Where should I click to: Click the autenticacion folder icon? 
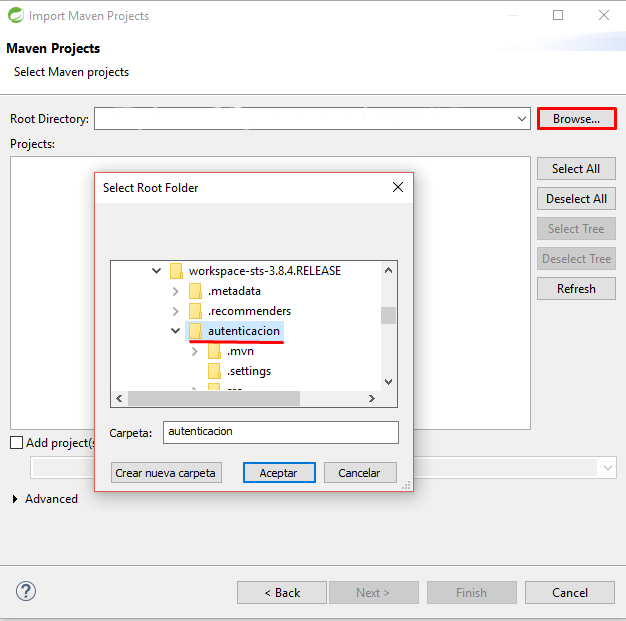click(196, 331)
